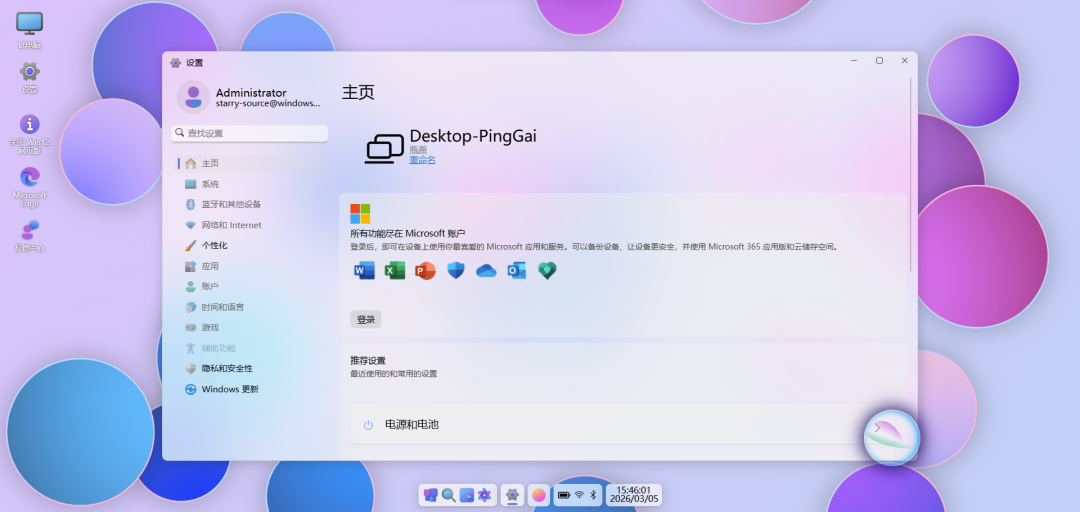Click the Desktop-PingGai device icon
The width and height of the screenshot is (1080, 512).
click(x=384, y=149)
